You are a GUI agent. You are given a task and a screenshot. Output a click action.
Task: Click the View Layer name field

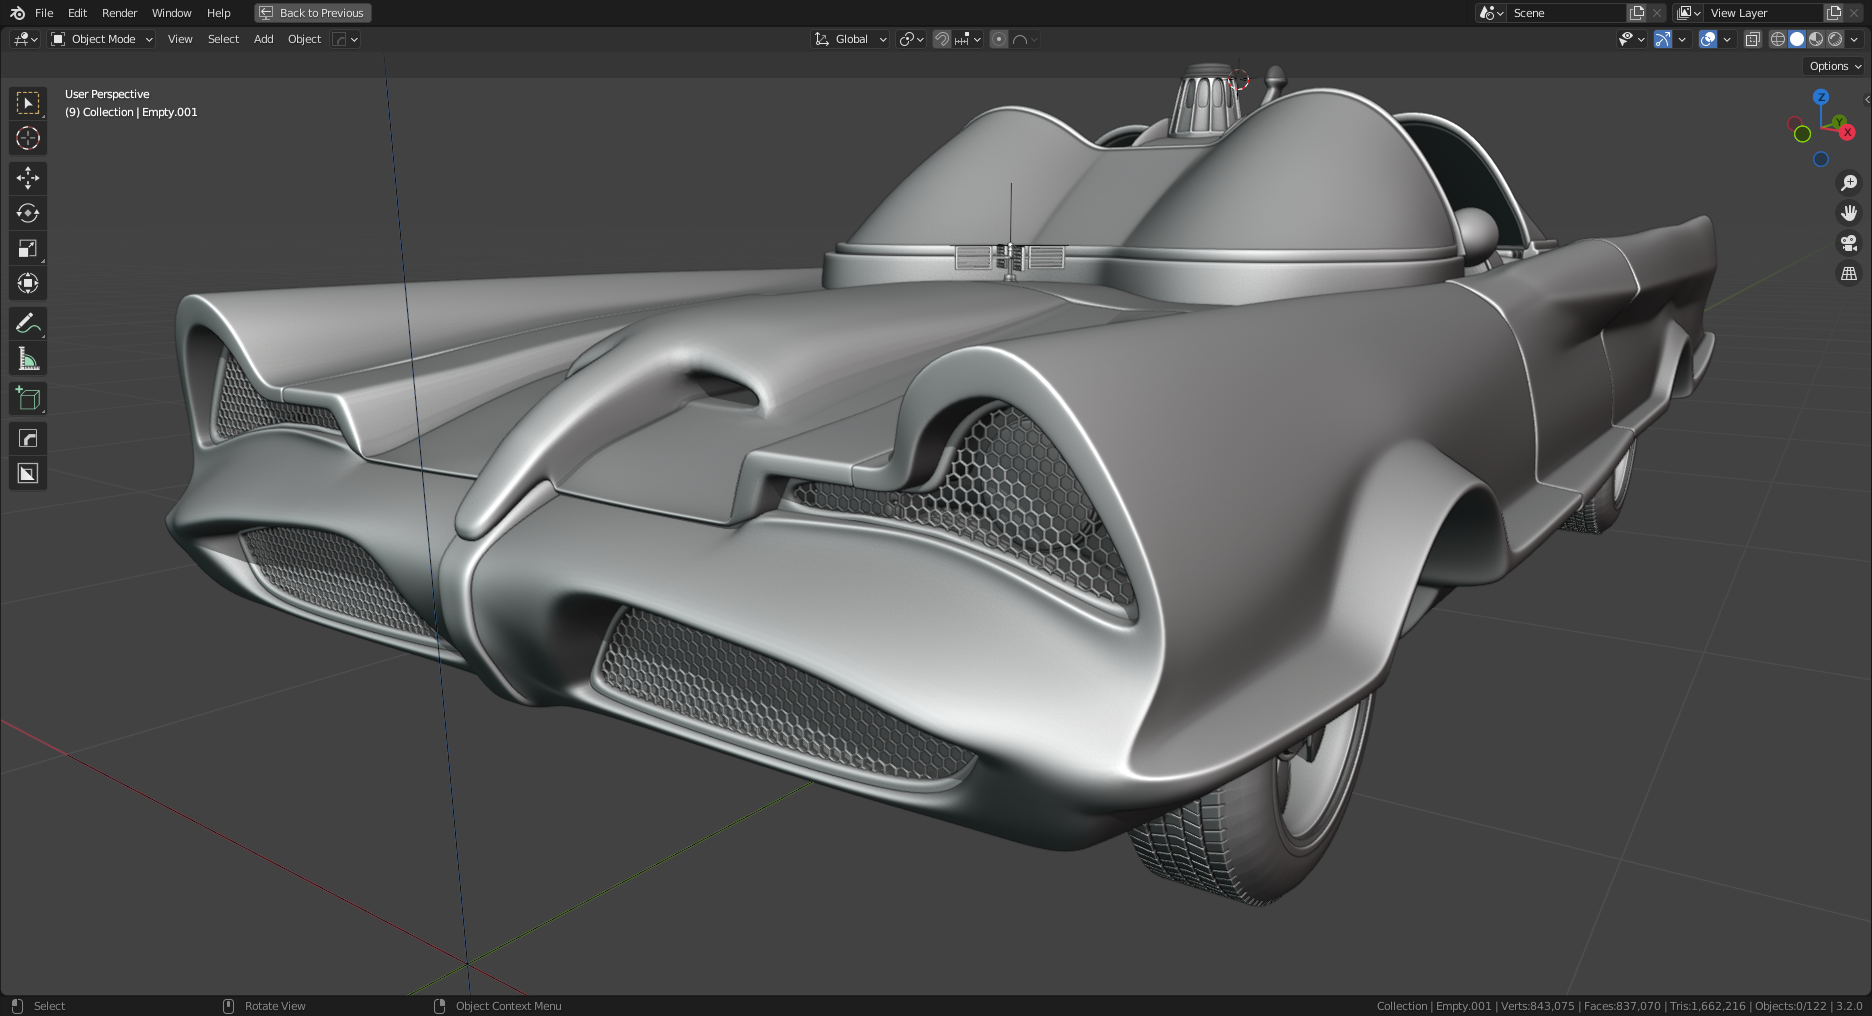point(1764,13)
